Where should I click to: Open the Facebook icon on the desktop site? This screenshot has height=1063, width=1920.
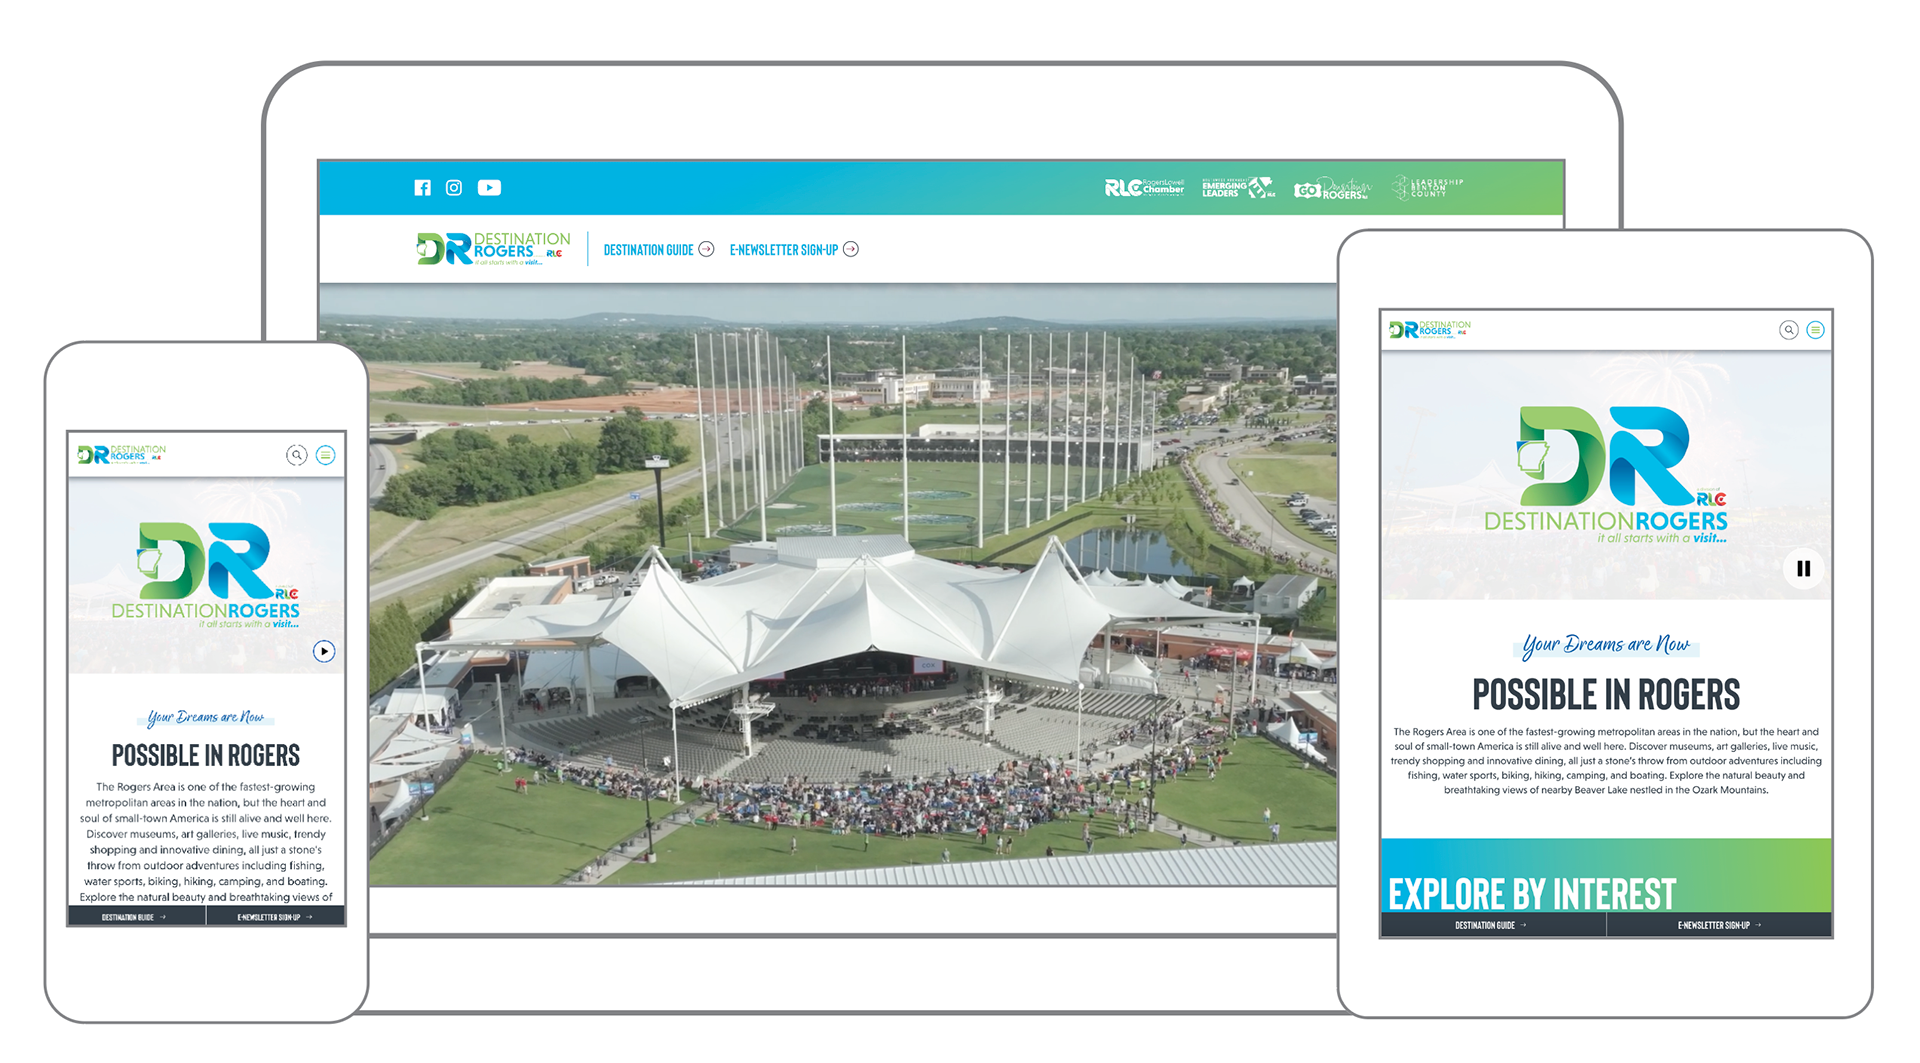point(423,187)
